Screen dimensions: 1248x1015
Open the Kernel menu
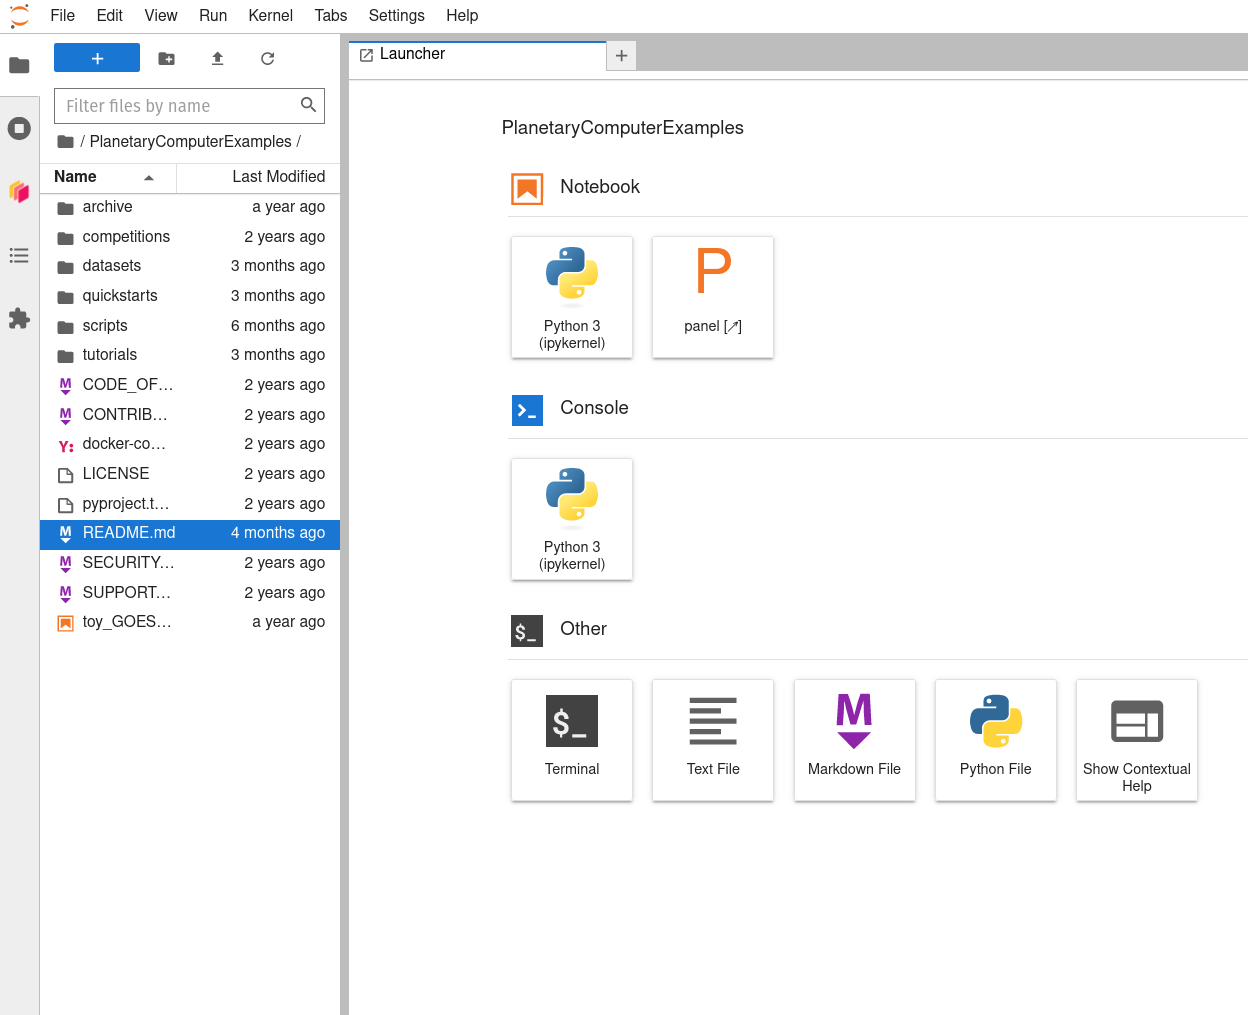pyautogui.click(x=271, y=15)
